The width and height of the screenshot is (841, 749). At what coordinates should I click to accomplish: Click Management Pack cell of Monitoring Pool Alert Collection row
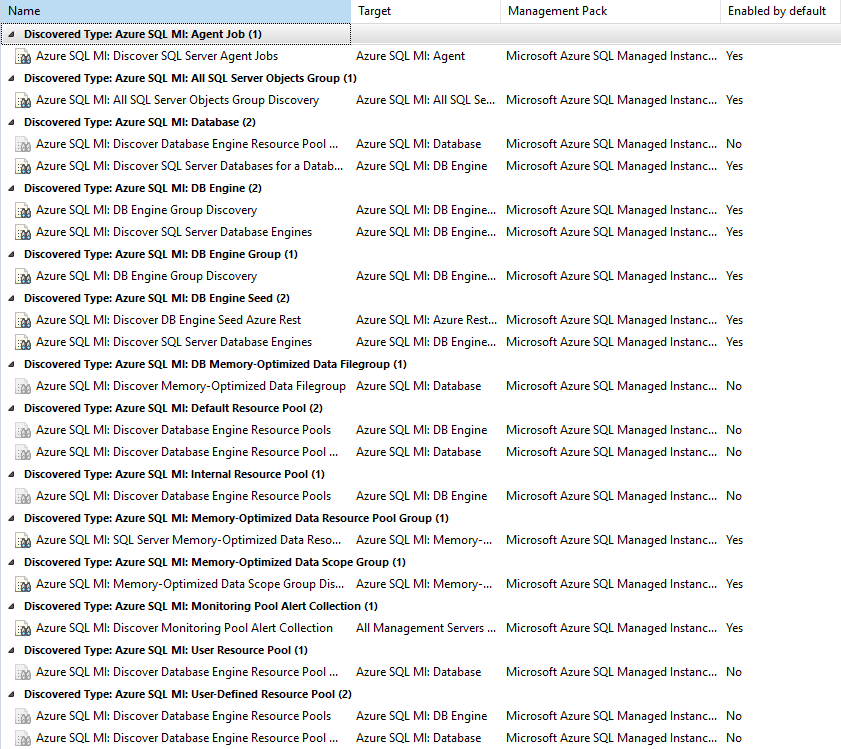point(611,628)
